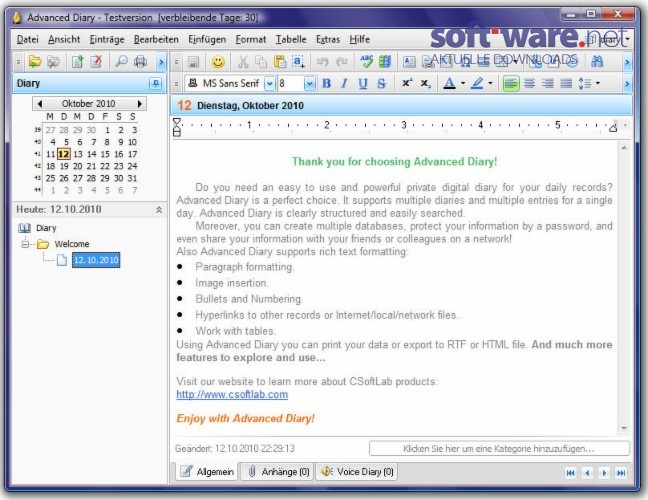Open the Extras menu
648x500 pixels.
tap(328, 39)
